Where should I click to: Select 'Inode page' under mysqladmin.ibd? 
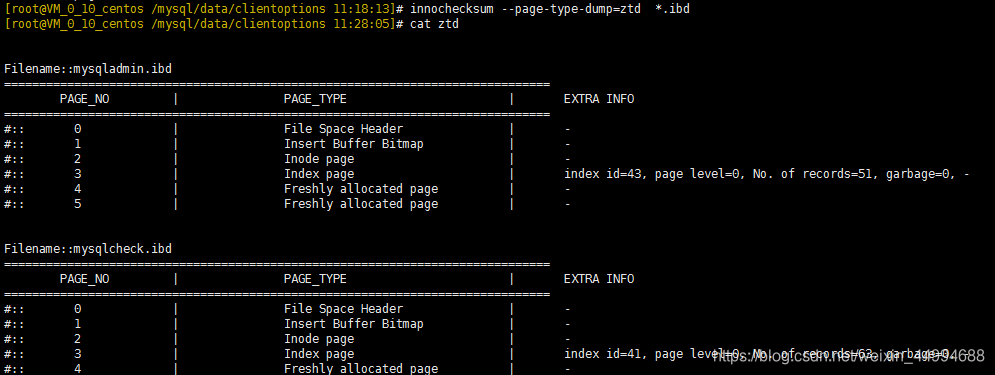pos(319,159)
